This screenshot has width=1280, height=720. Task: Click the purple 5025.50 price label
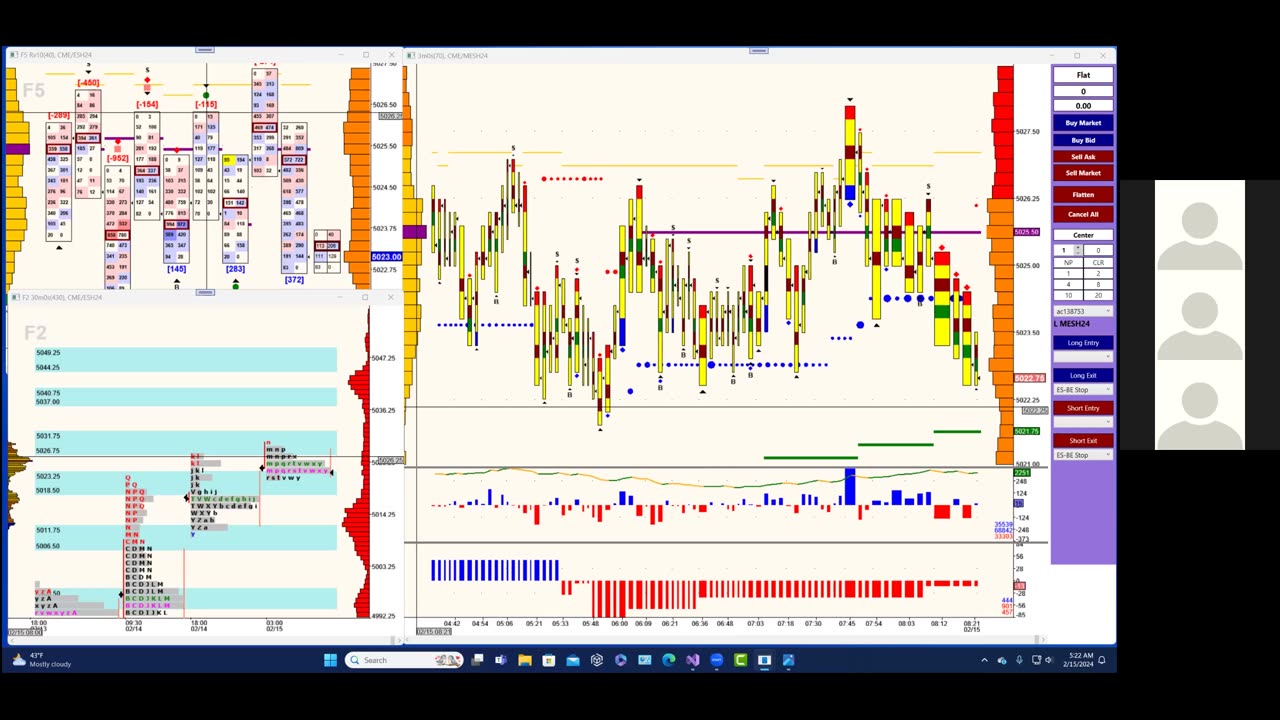[x=1026, y=232]
